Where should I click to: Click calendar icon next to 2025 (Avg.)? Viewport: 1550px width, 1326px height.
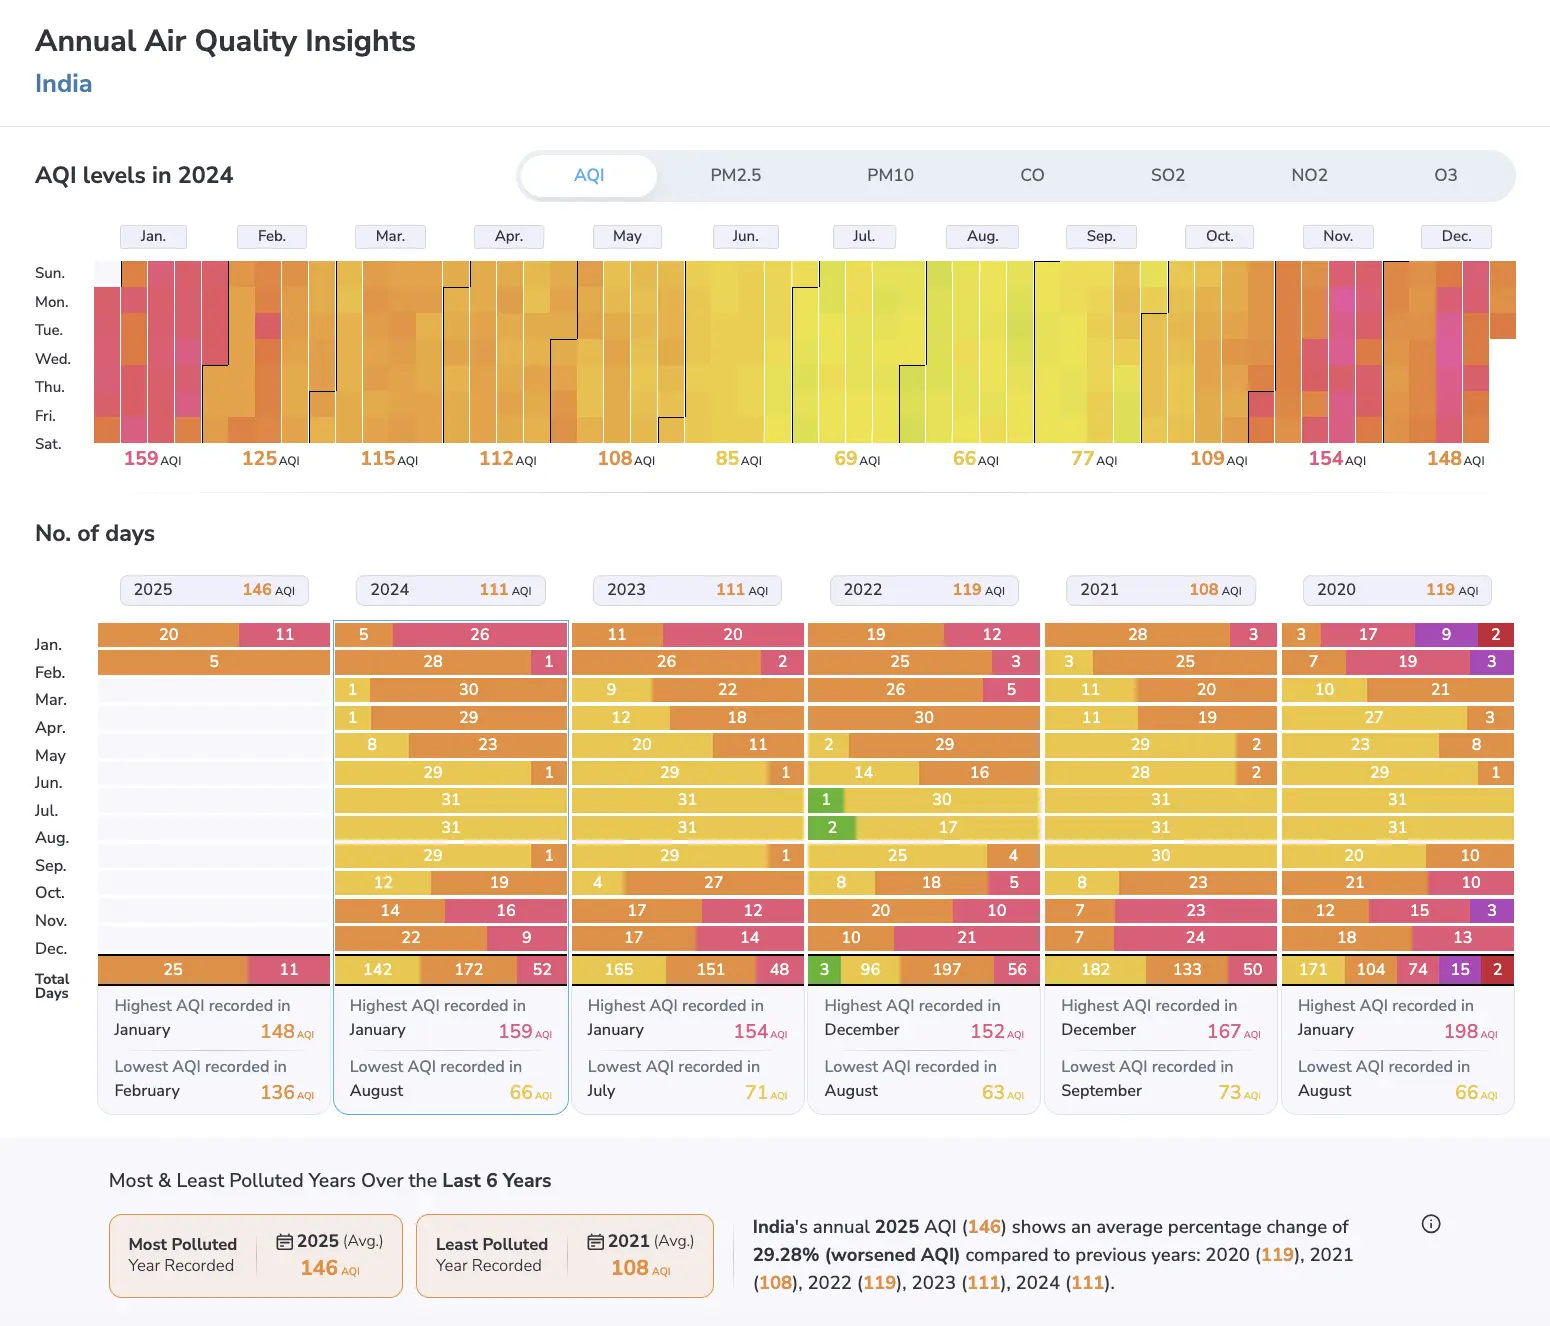(x=285, y=1241)
